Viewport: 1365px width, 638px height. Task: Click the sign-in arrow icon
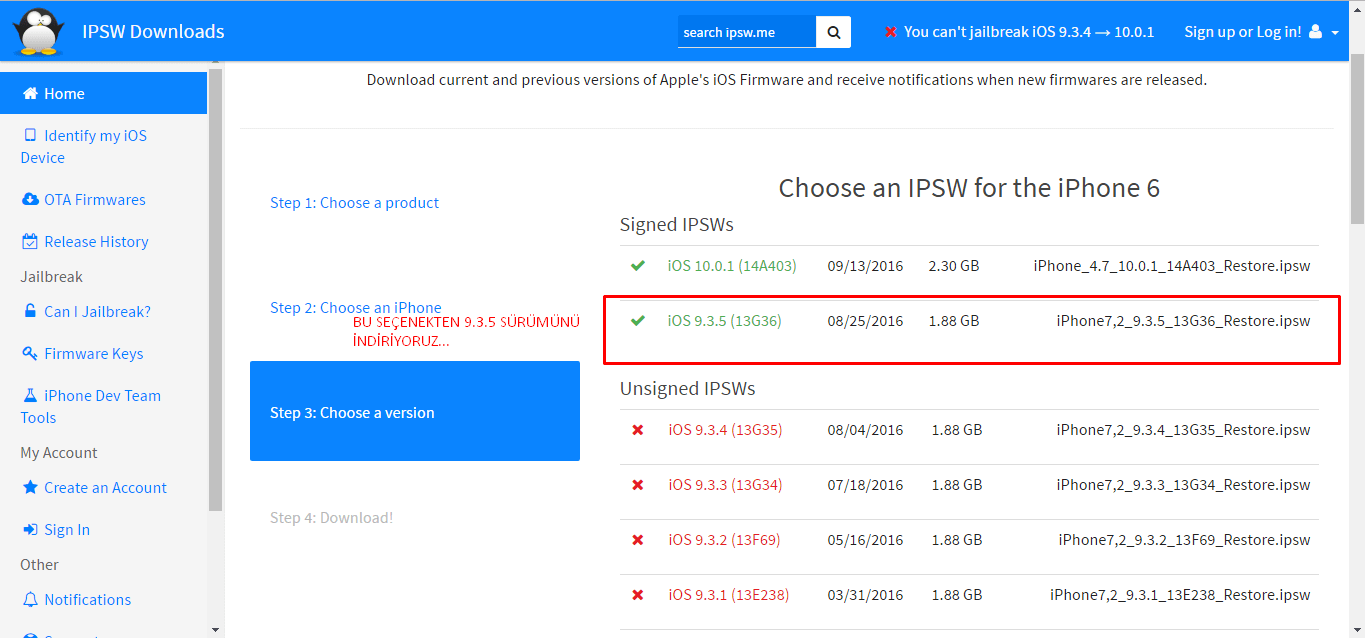pyautogui.click(x=30, y=530)
